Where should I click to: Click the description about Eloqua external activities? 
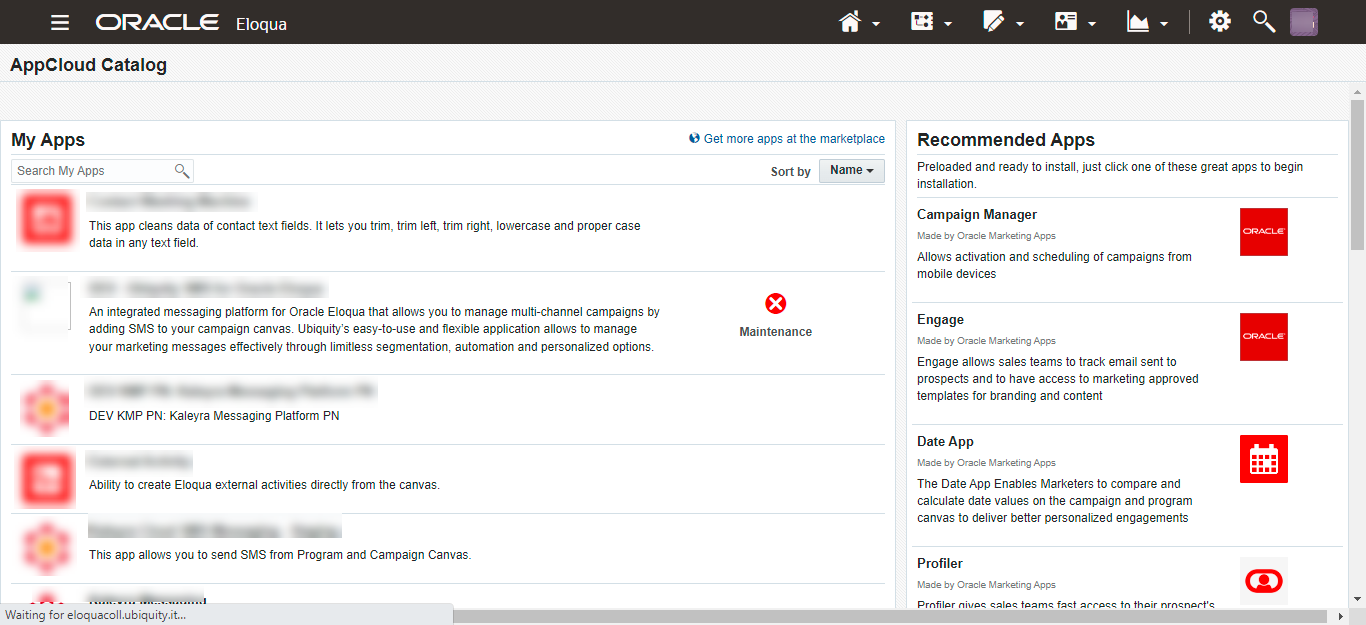pyautogui.click(x=264, y=485)
